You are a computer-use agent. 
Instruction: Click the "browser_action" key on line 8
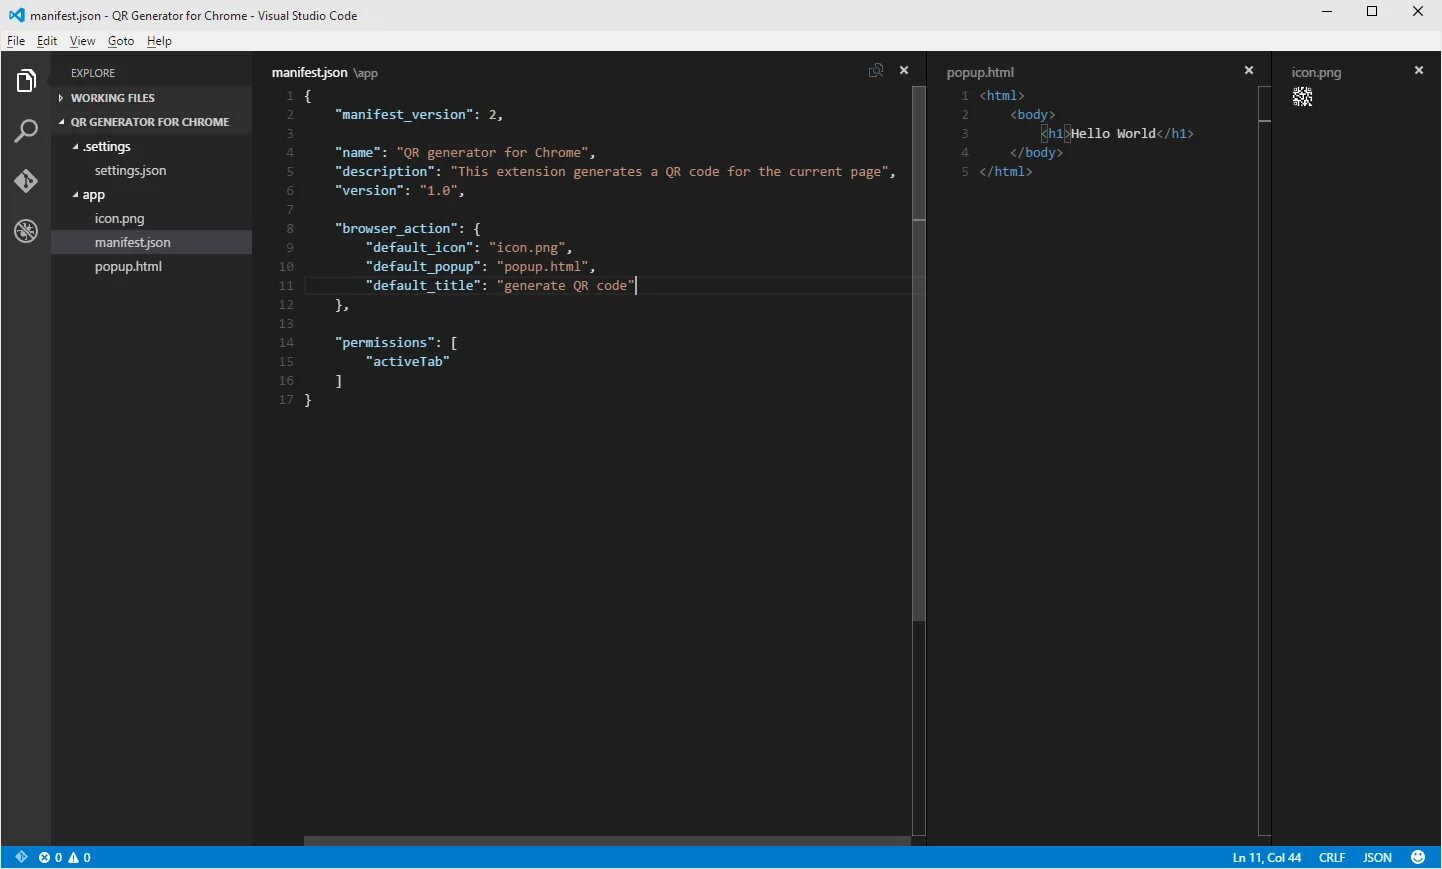tap(396, 229)
